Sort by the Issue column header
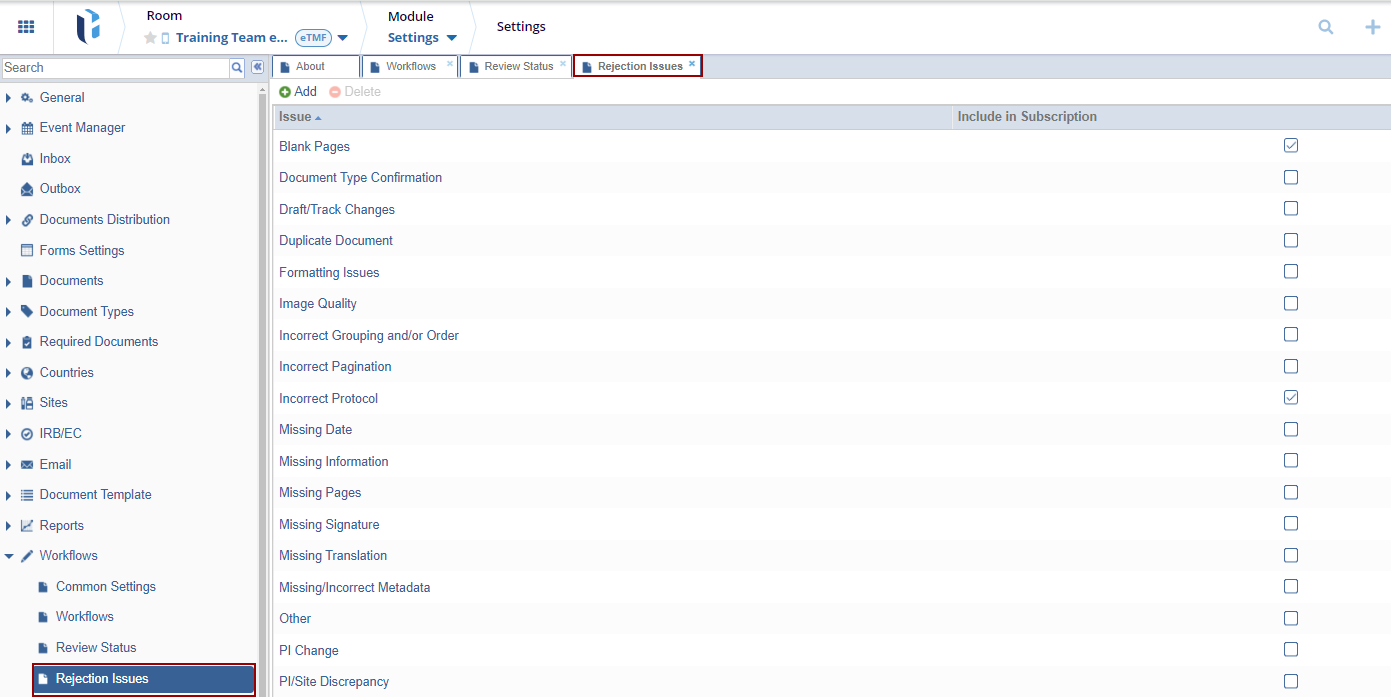The width and height of the screenshot is (1391, 697). point(295,117)
